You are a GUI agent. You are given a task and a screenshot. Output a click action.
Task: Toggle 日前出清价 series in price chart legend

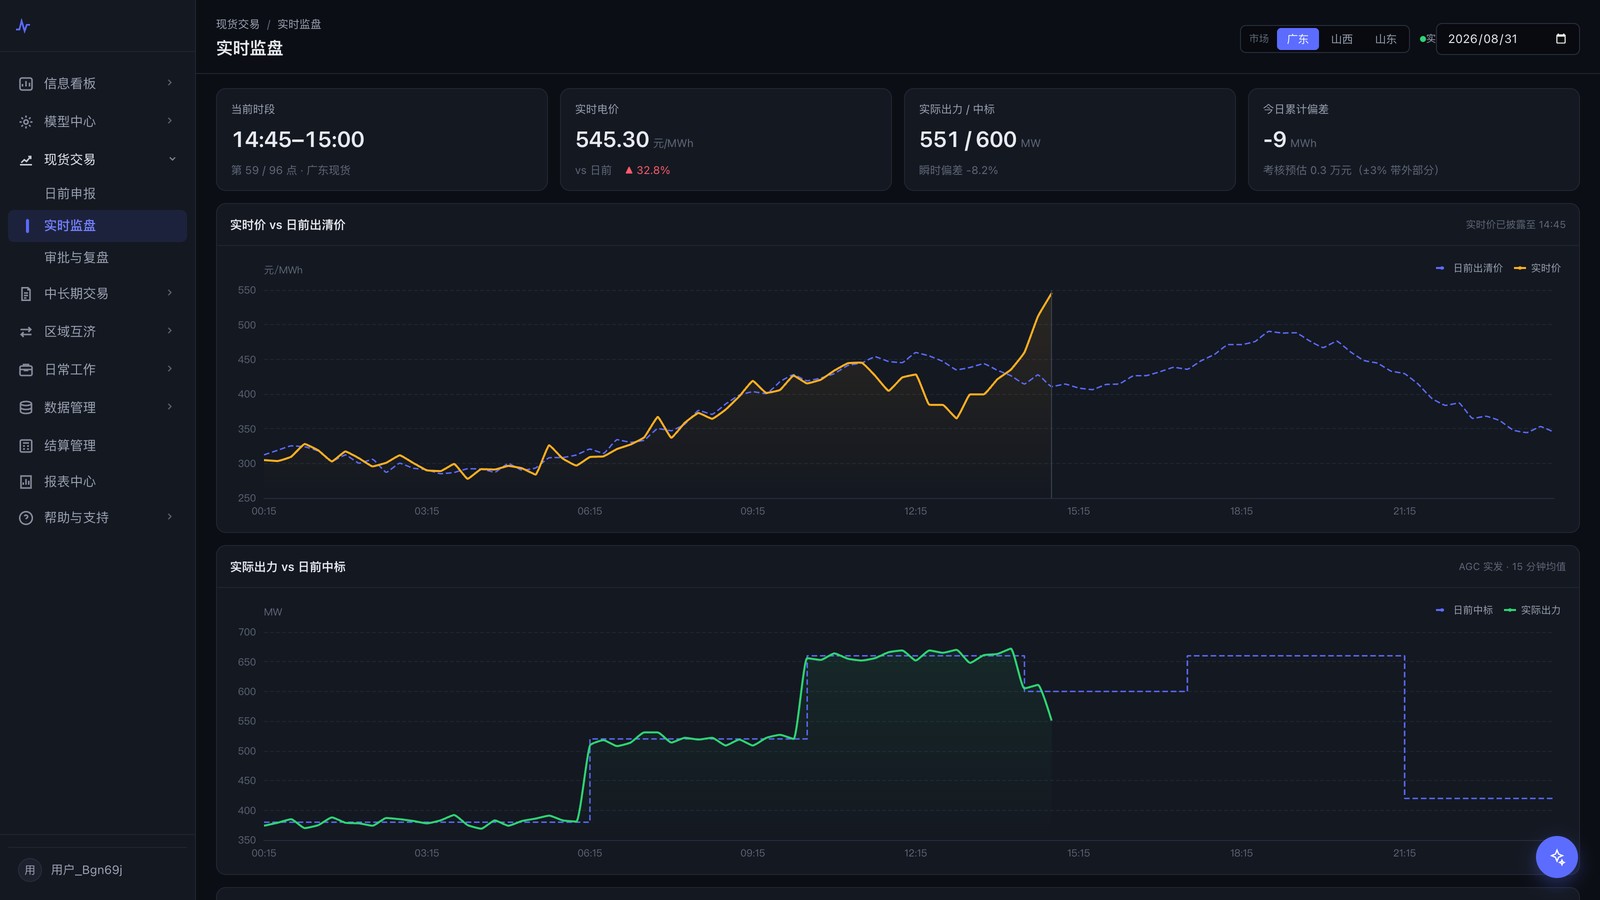(x=1469, y=268)
